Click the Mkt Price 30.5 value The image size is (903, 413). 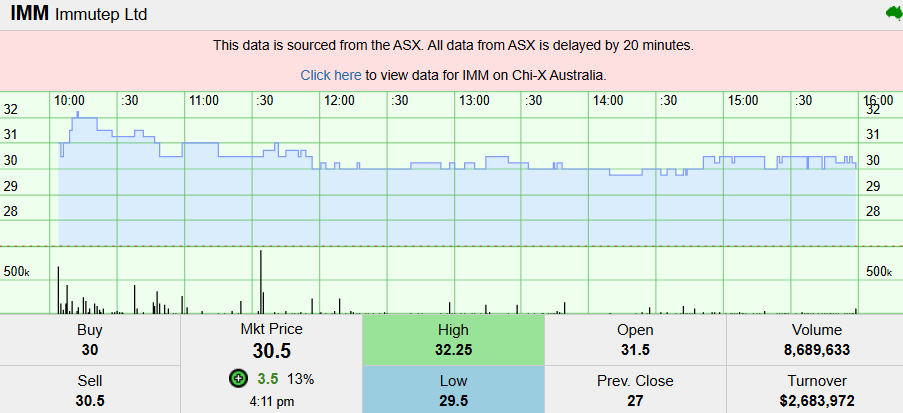(x=272, y=351)
